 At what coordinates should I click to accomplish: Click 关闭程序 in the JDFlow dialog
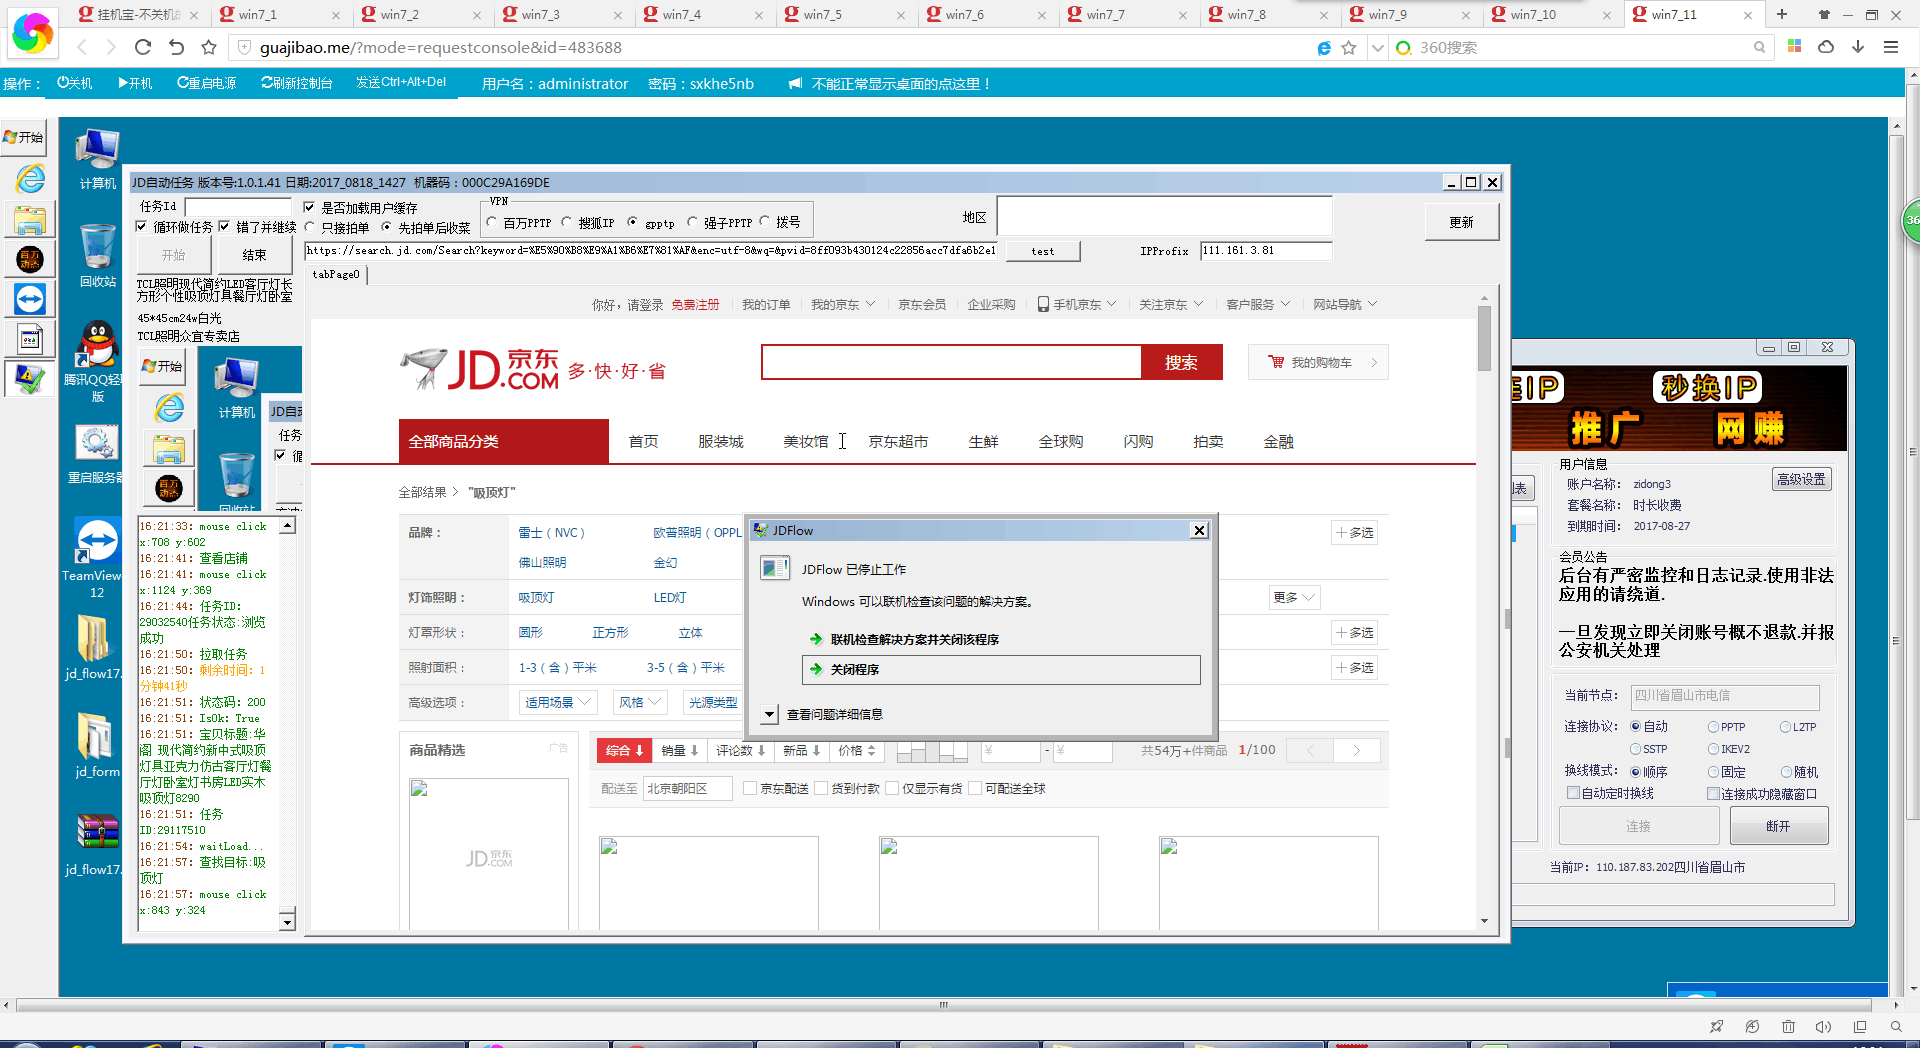[1001, 670]
